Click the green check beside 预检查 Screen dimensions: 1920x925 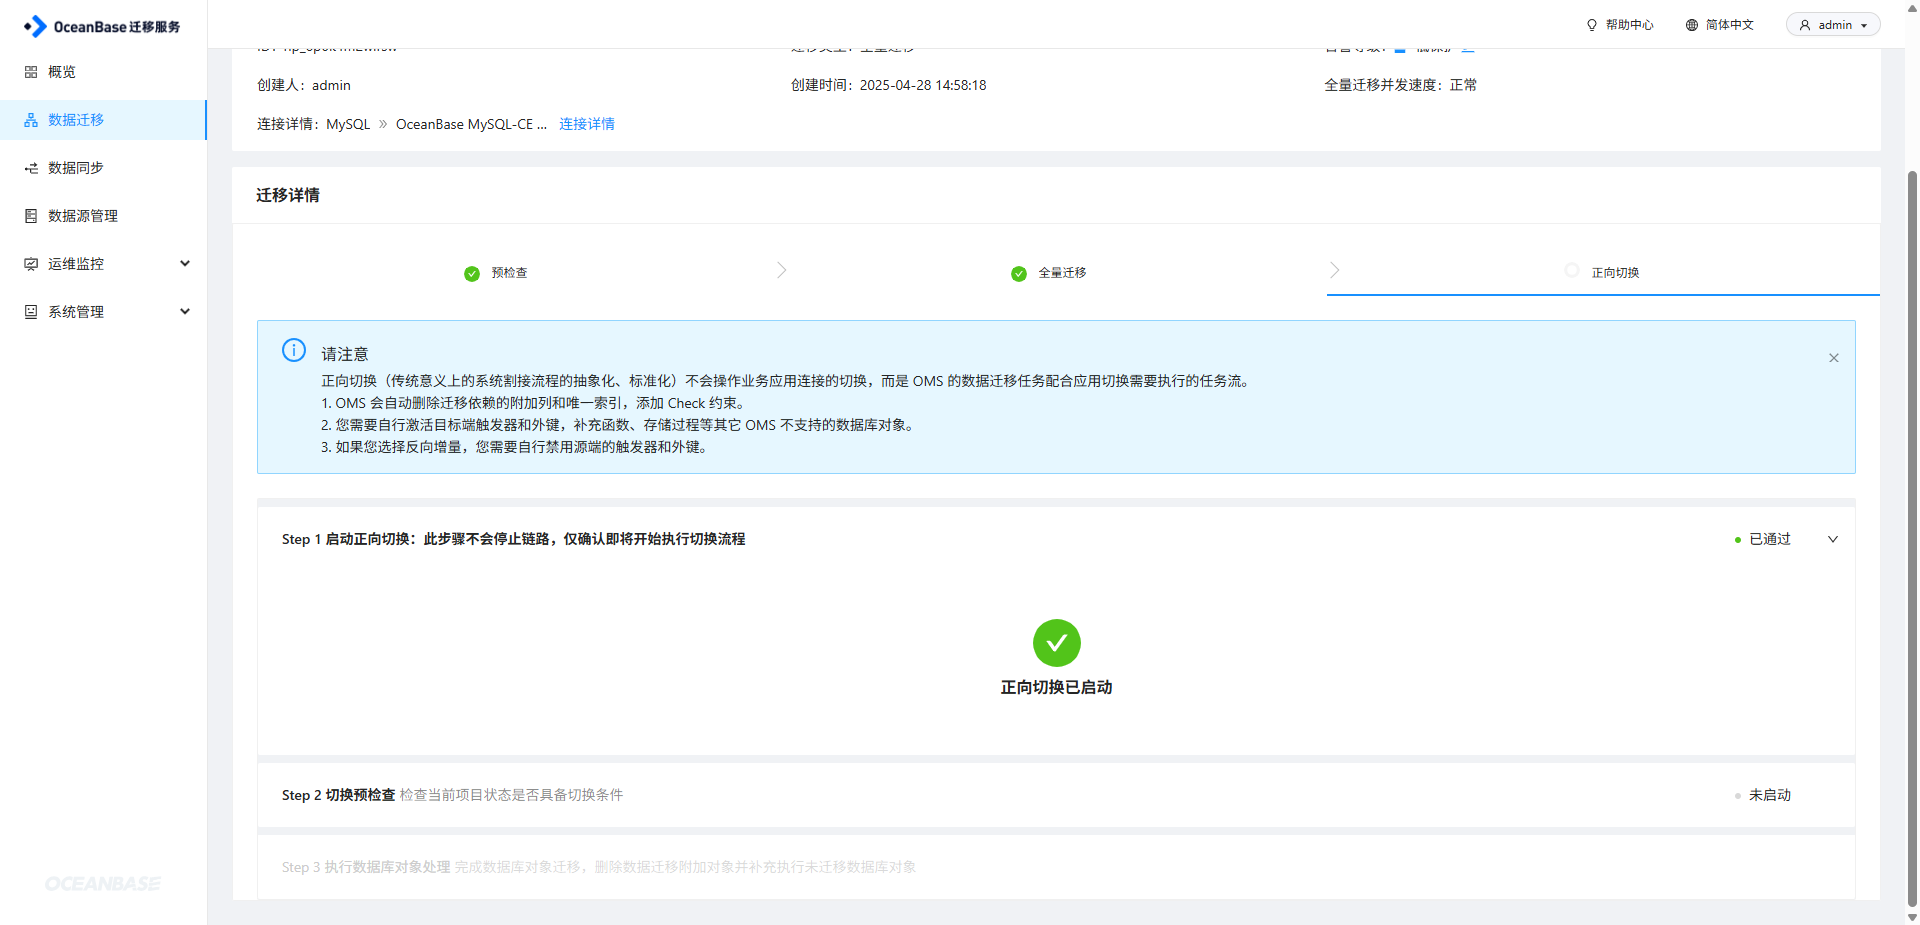click(472, 274)
